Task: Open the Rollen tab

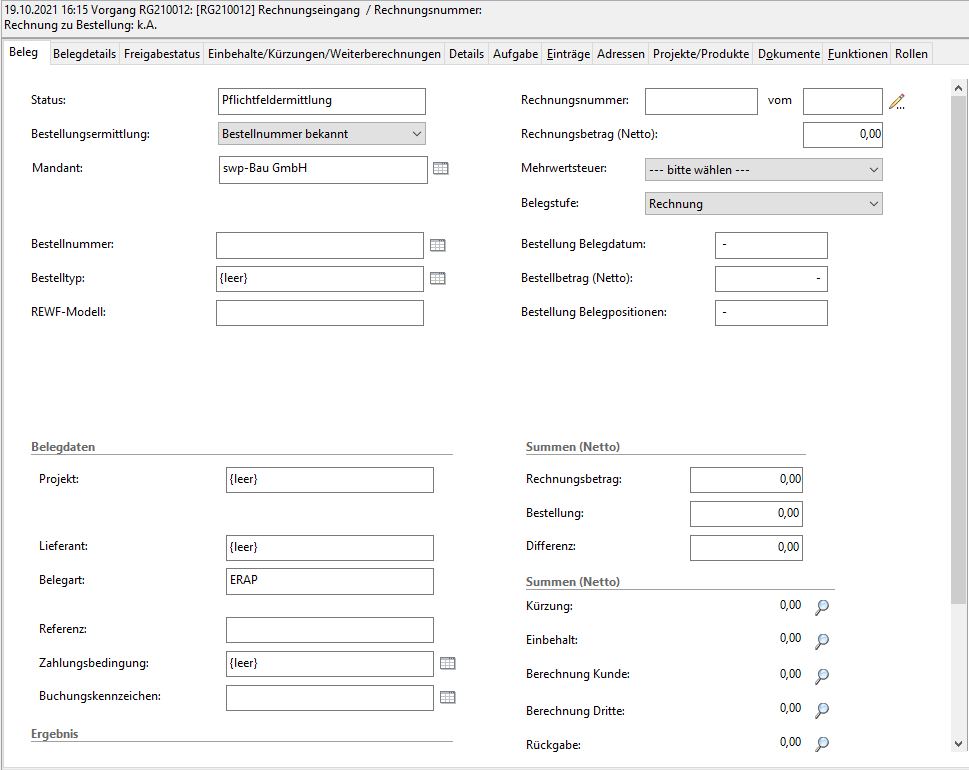Action: coord(912,54)
